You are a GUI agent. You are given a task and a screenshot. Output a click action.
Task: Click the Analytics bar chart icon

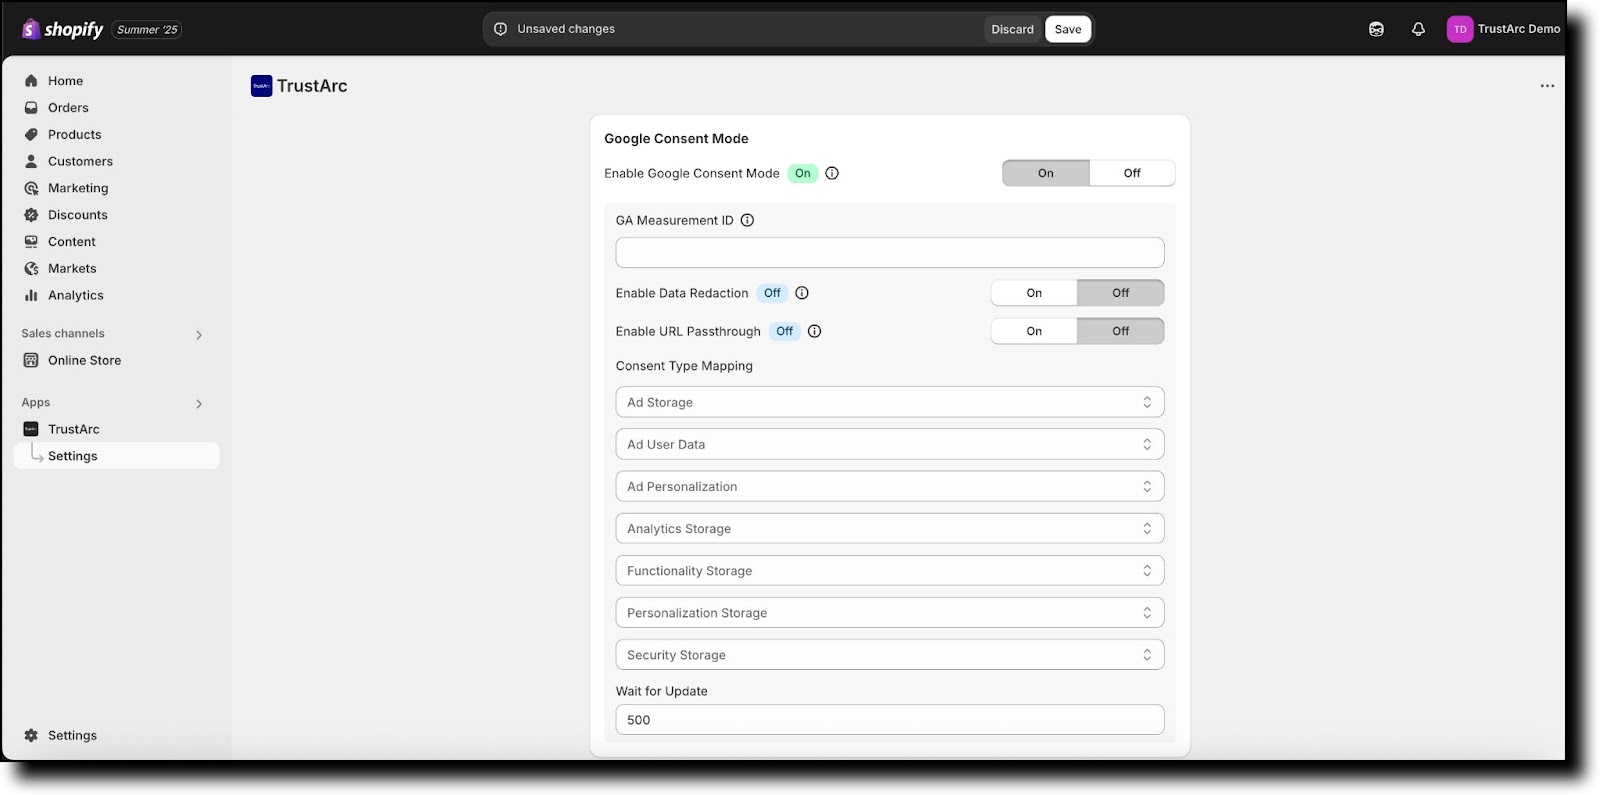point(31,295)
